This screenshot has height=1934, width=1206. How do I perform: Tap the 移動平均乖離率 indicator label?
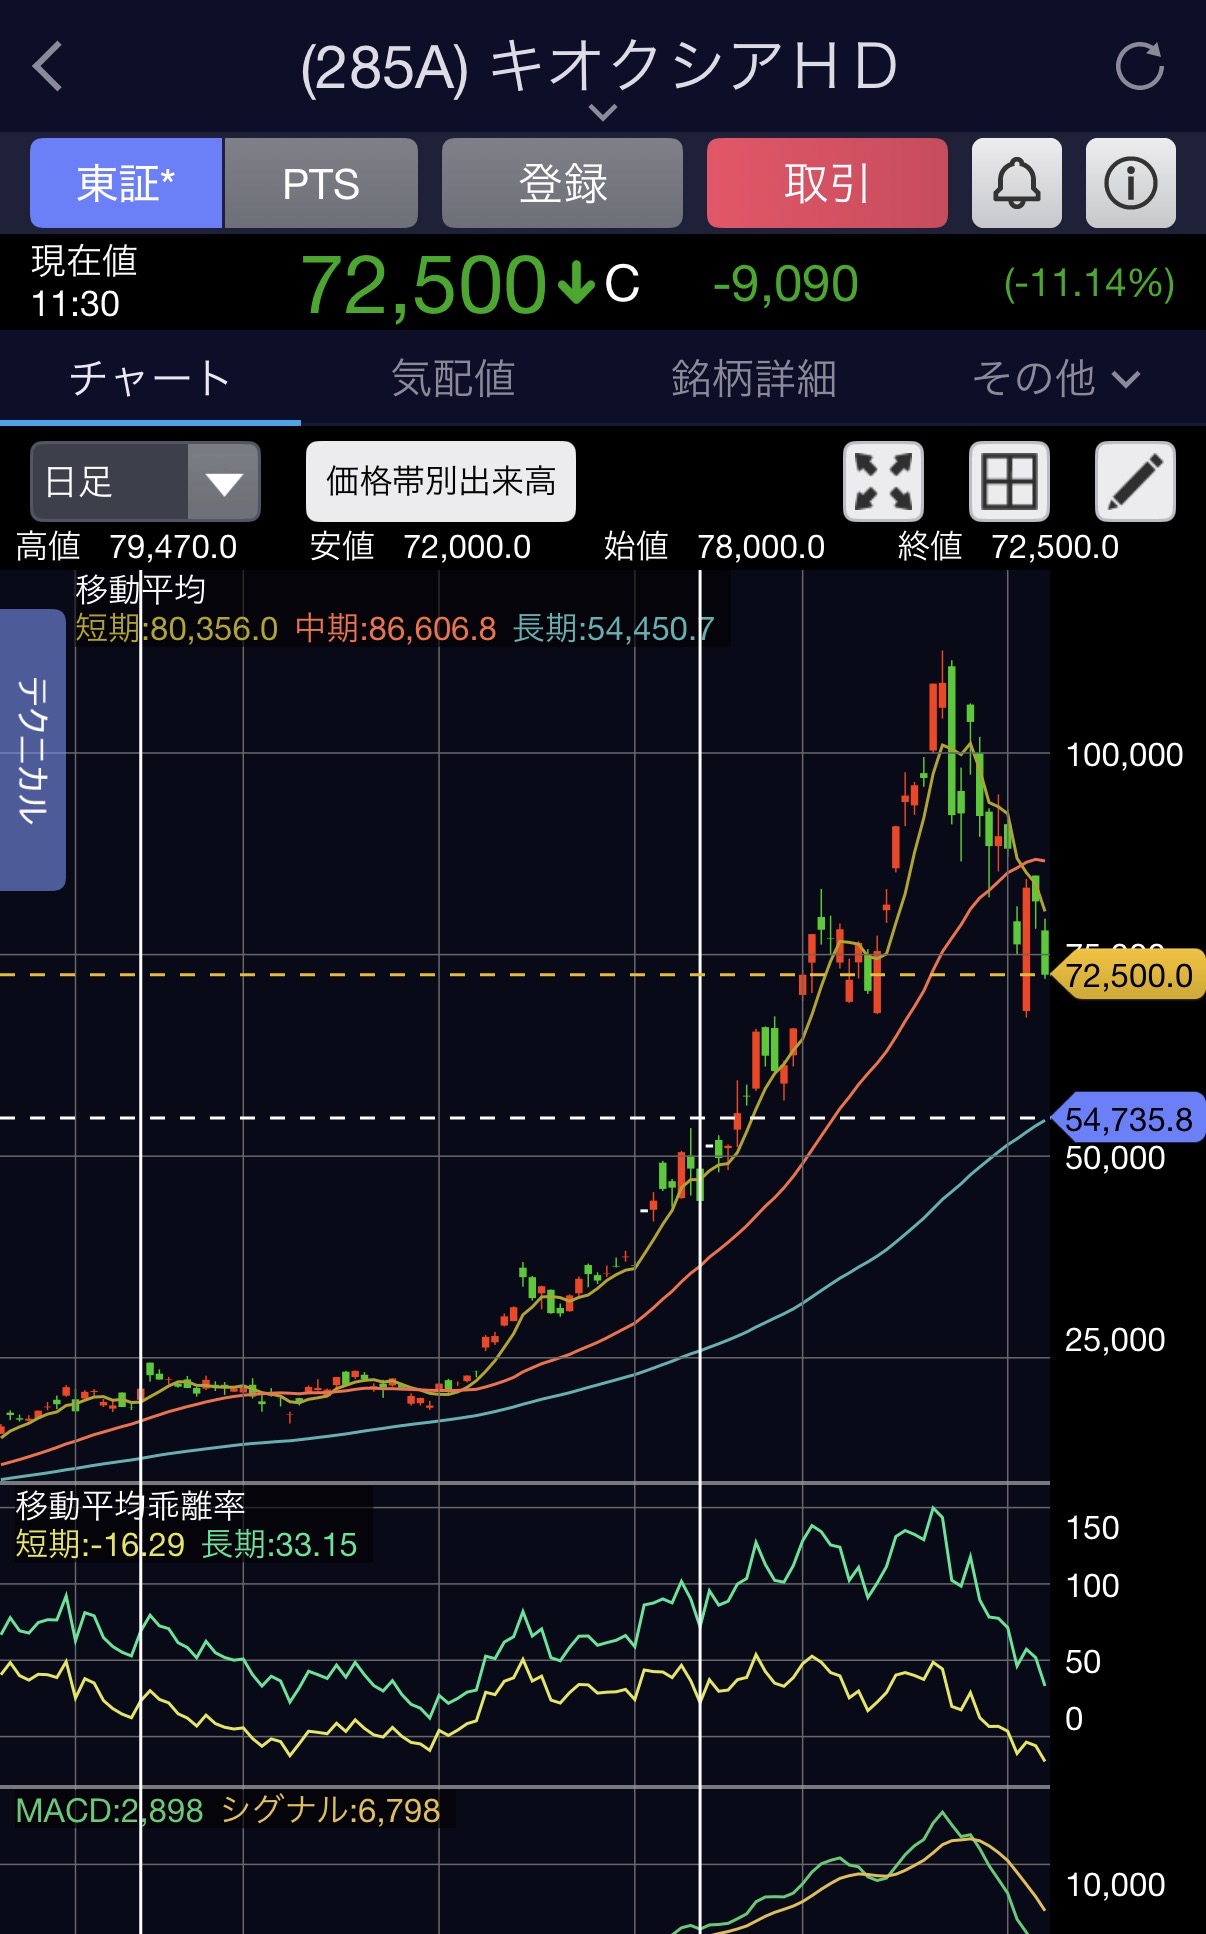[130, 1505]
